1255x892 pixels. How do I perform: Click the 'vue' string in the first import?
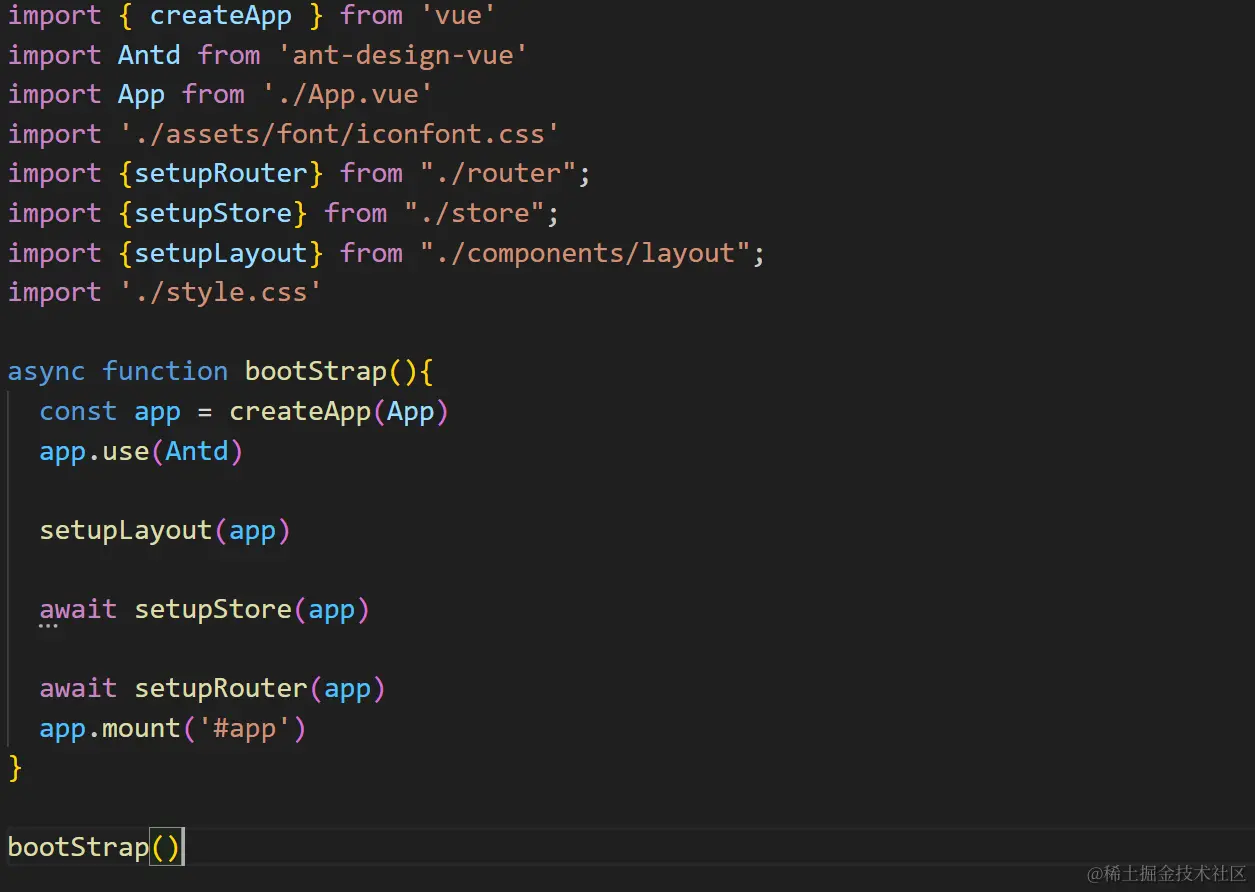[x=458, y=16]
